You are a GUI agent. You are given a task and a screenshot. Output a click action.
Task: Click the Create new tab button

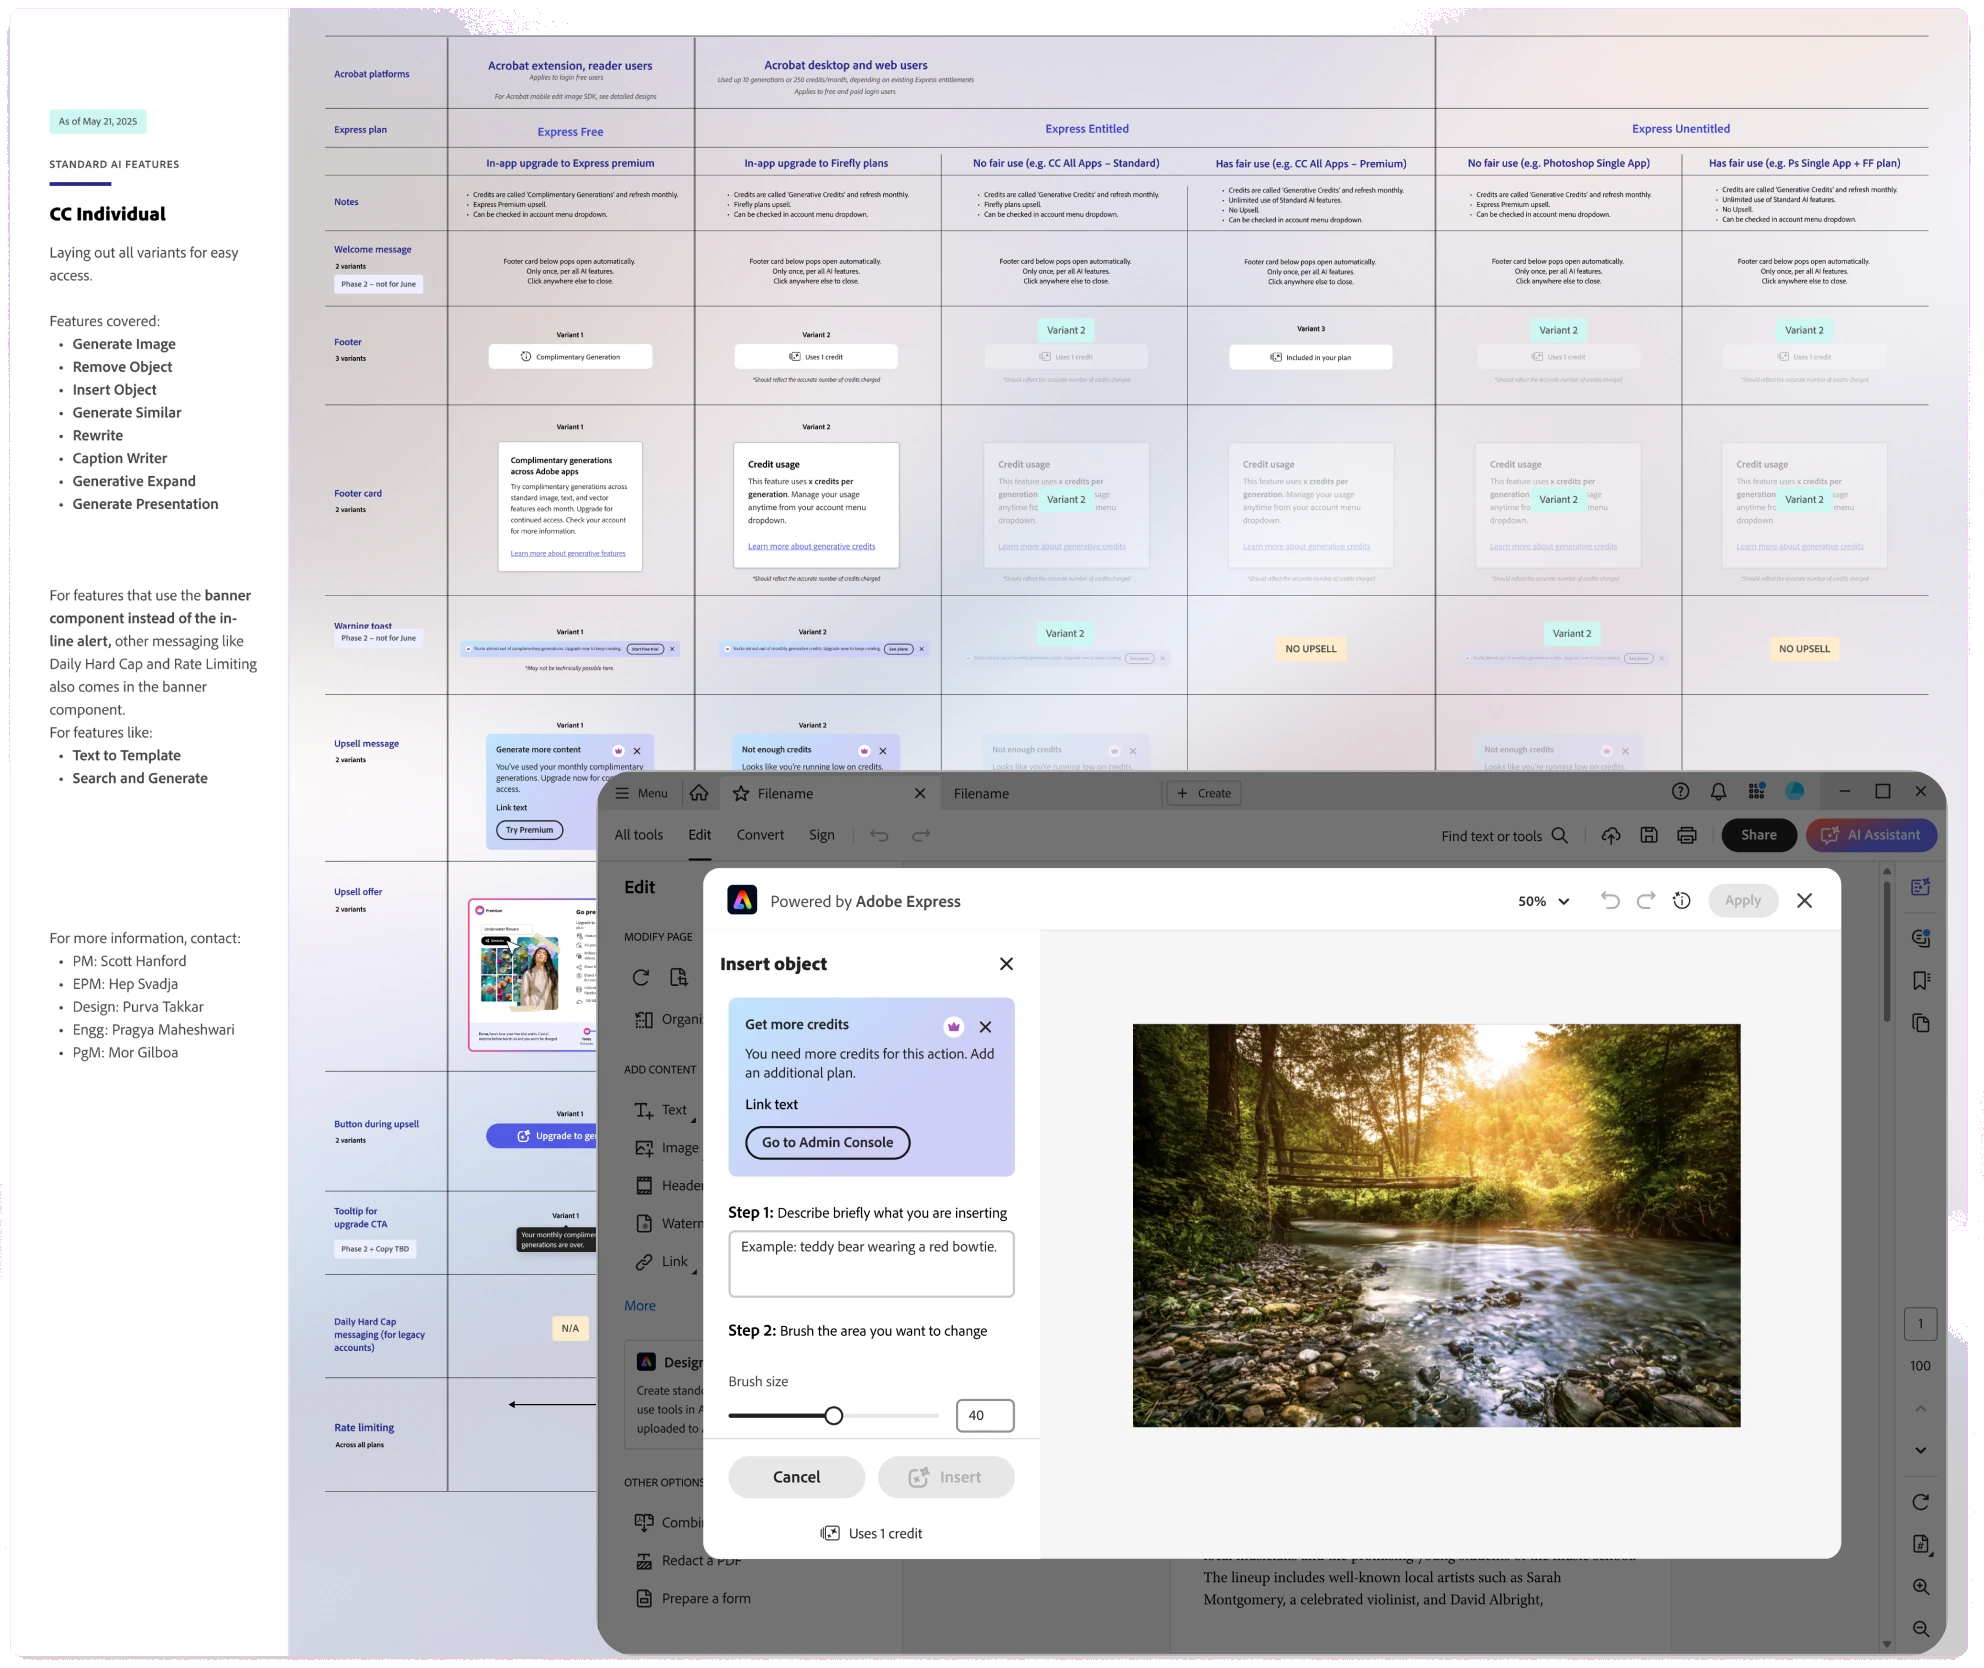(x=1204, y=793)
